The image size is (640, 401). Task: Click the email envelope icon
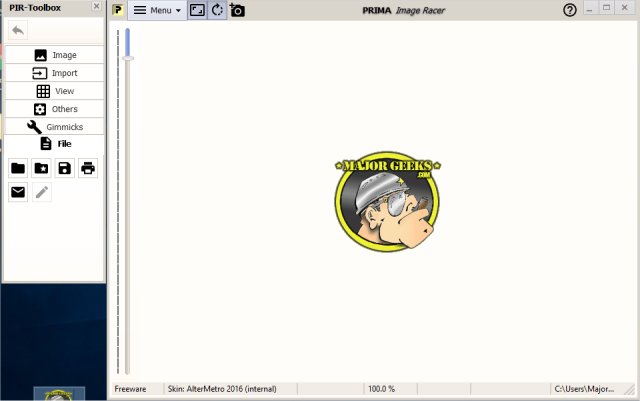18,192
